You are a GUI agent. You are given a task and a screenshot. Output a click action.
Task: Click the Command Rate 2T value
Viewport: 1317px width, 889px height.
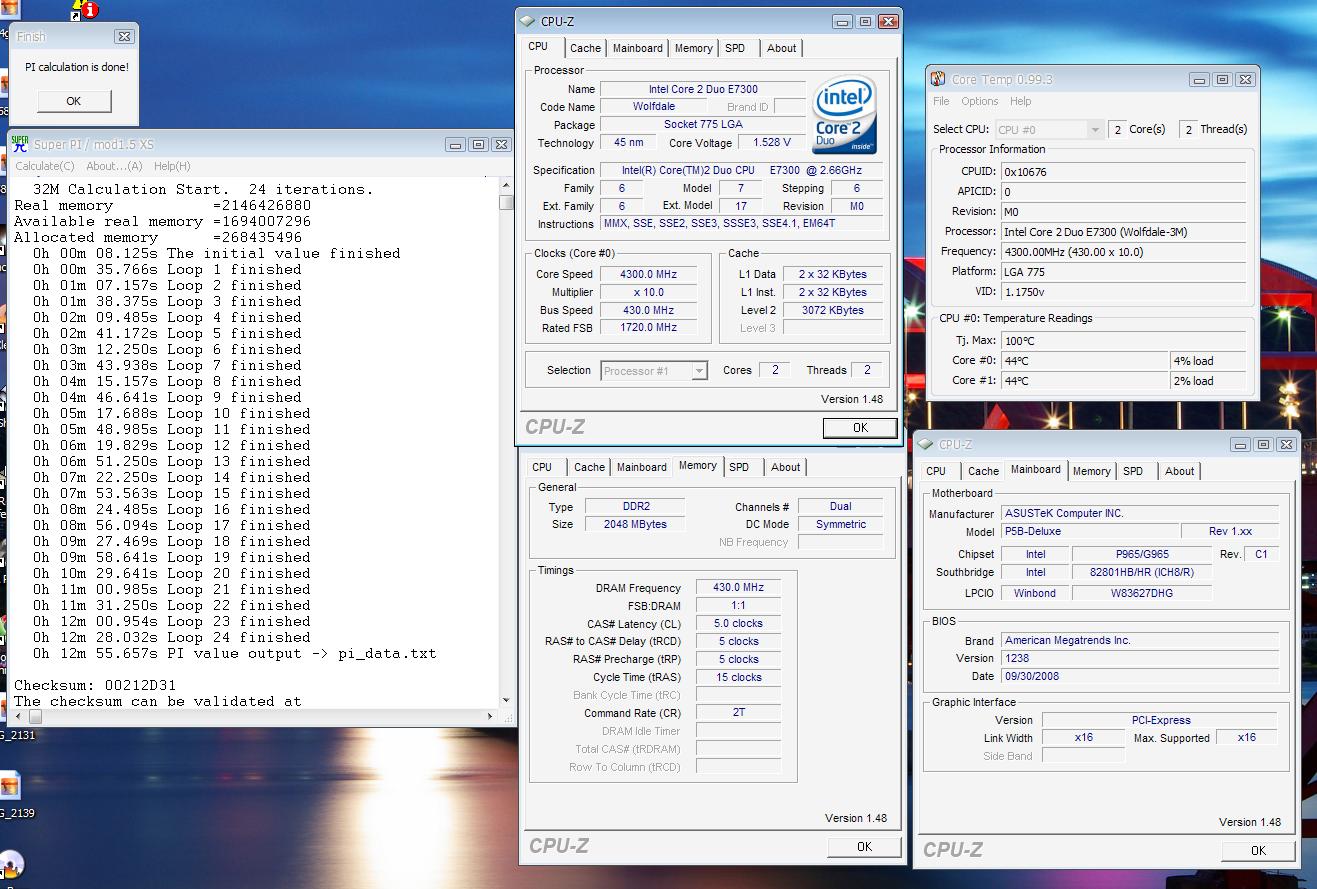click(x=739, y=713)
